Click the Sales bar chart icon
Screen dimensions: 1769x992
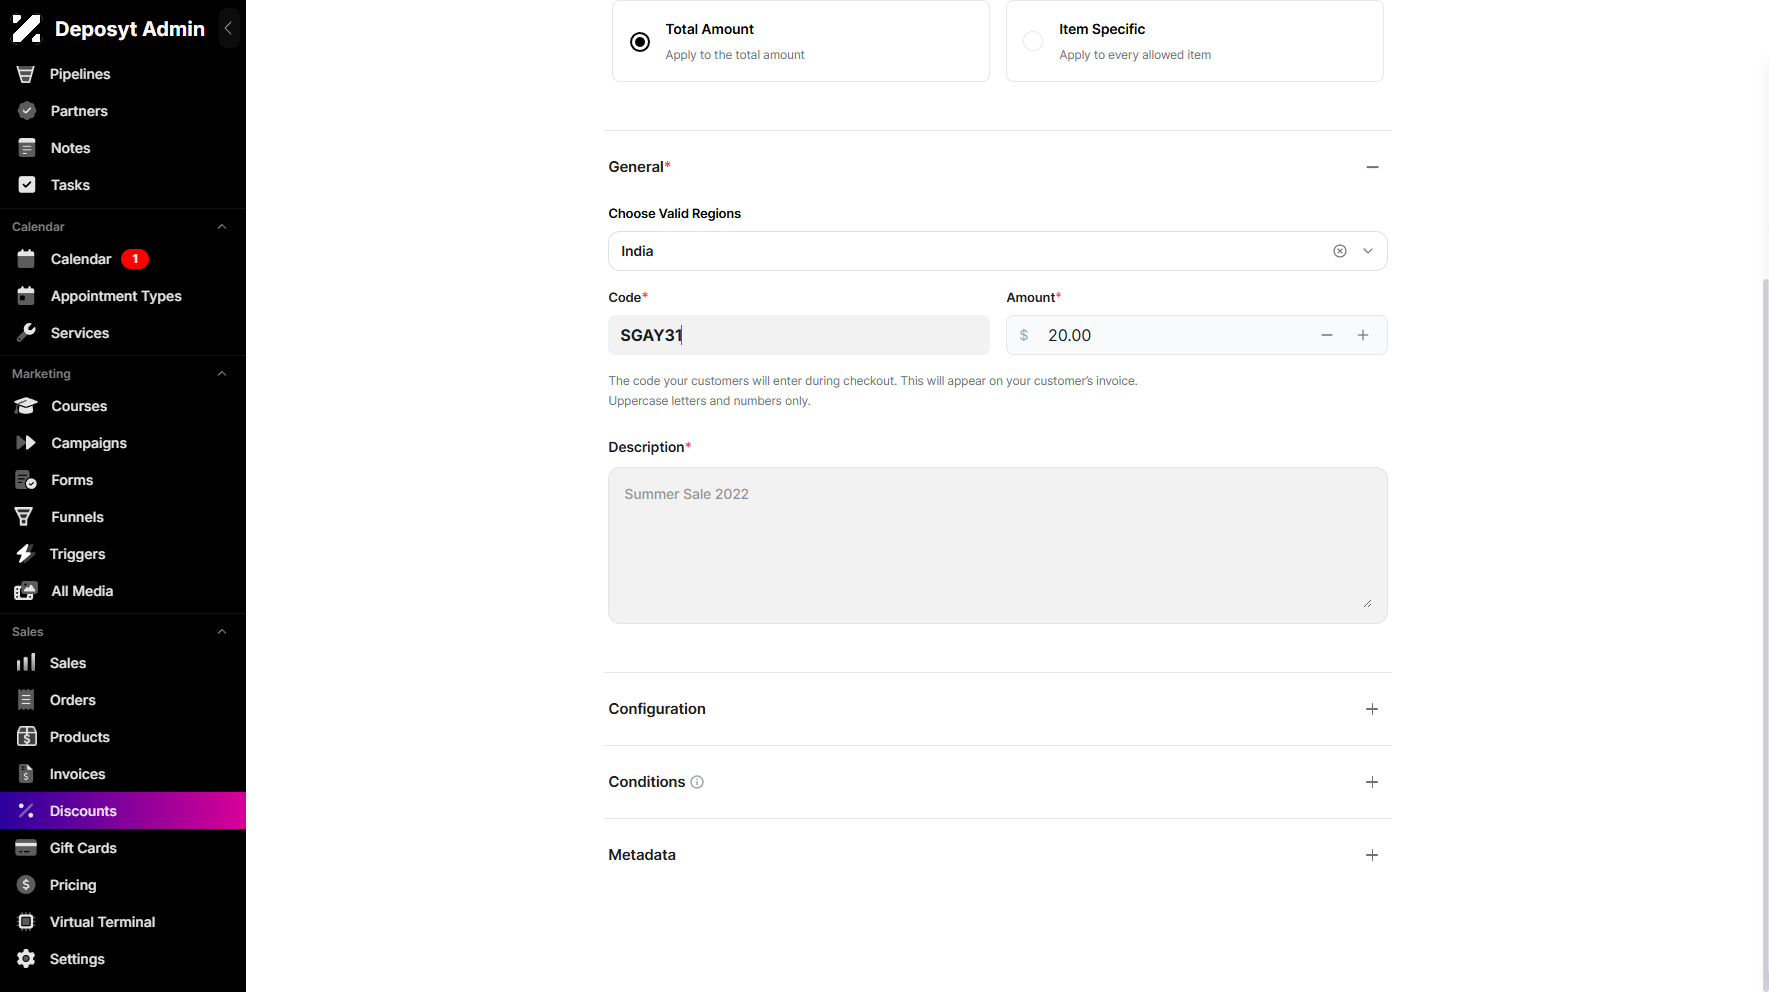[26, 663]
